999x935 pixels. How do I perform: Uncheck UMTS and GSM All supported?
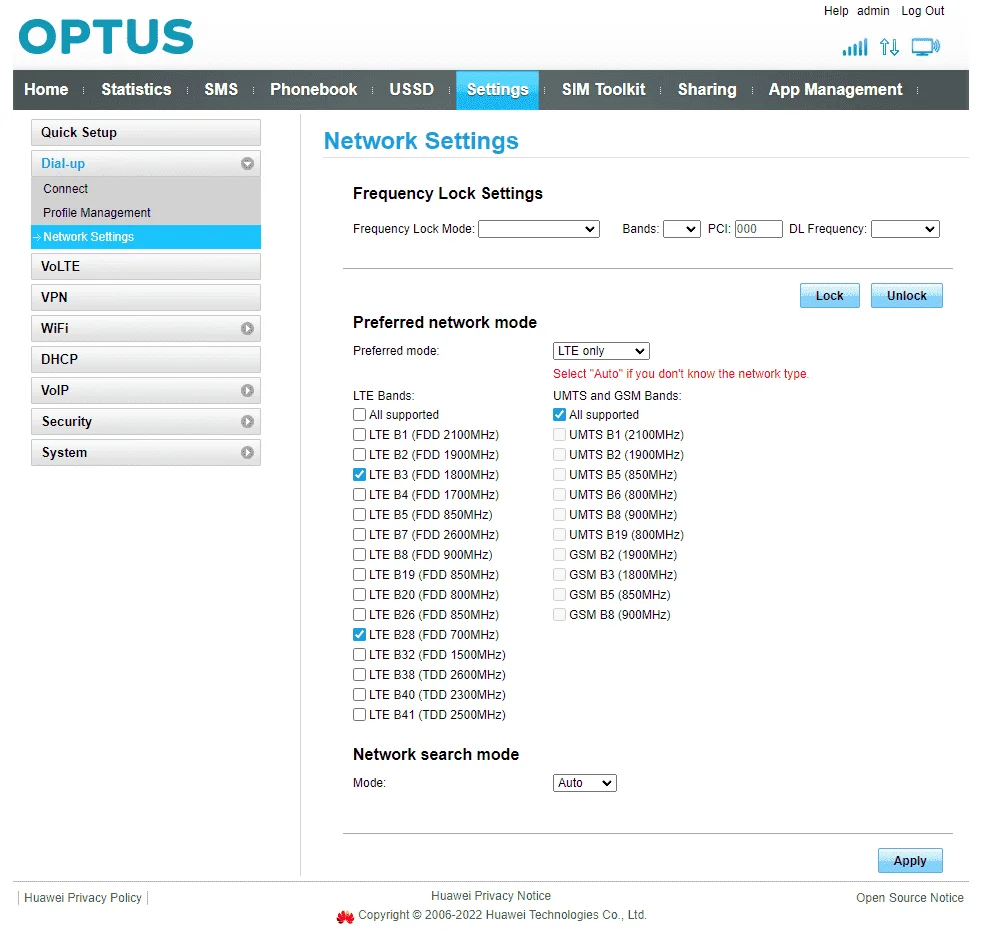[x=559, y=415]
